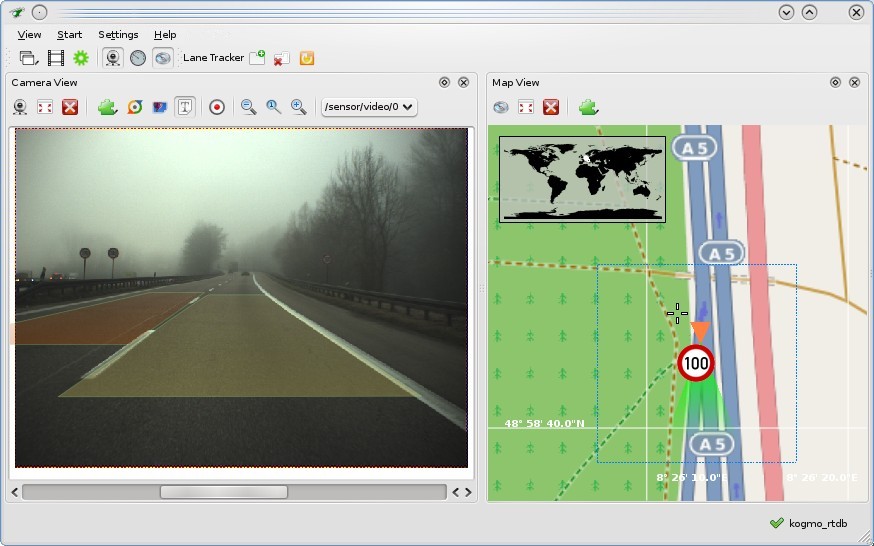Click the green puzzle plugin icon in Map View

tap(589, 107)
